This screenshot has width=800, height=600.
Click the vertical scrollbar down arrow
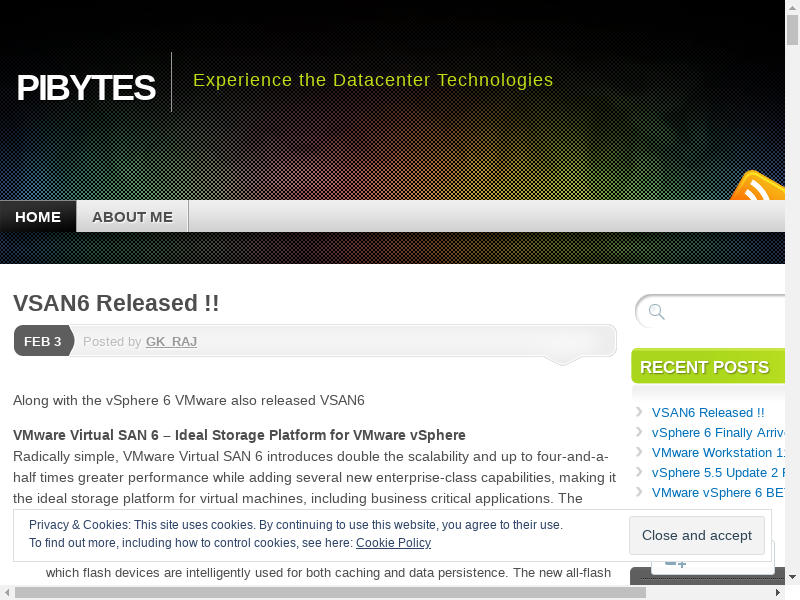792,577
